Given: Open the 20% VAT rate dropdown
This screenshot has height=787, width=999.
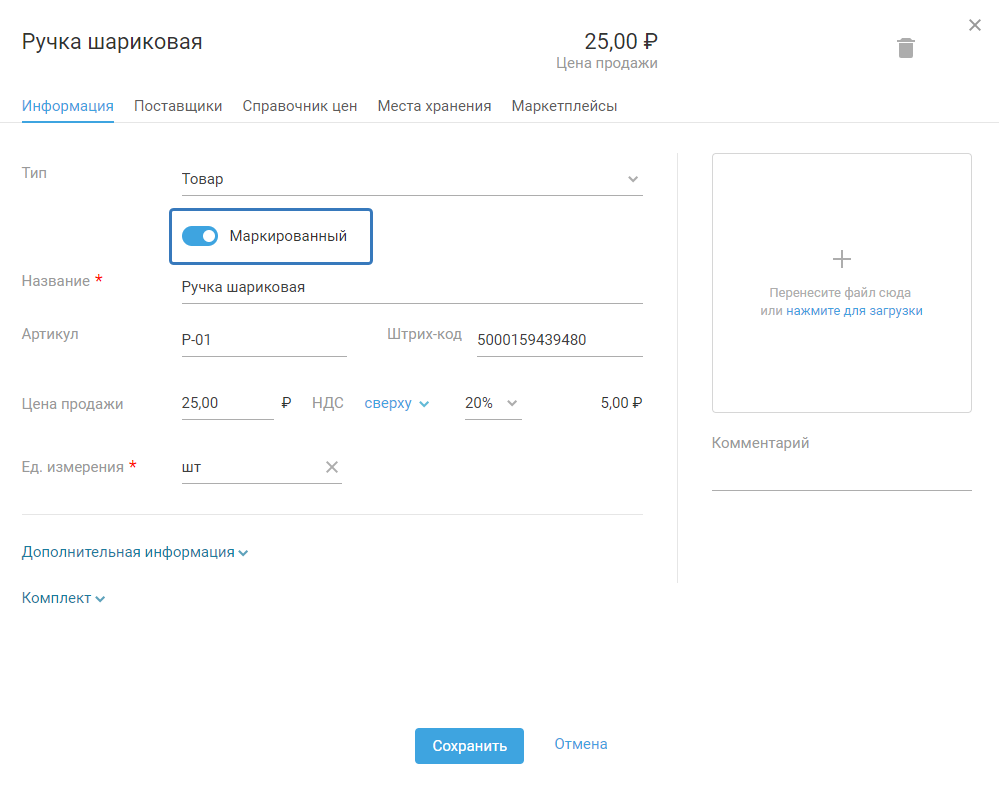Looking at the screenshot, I should click(x=492, y=403).
